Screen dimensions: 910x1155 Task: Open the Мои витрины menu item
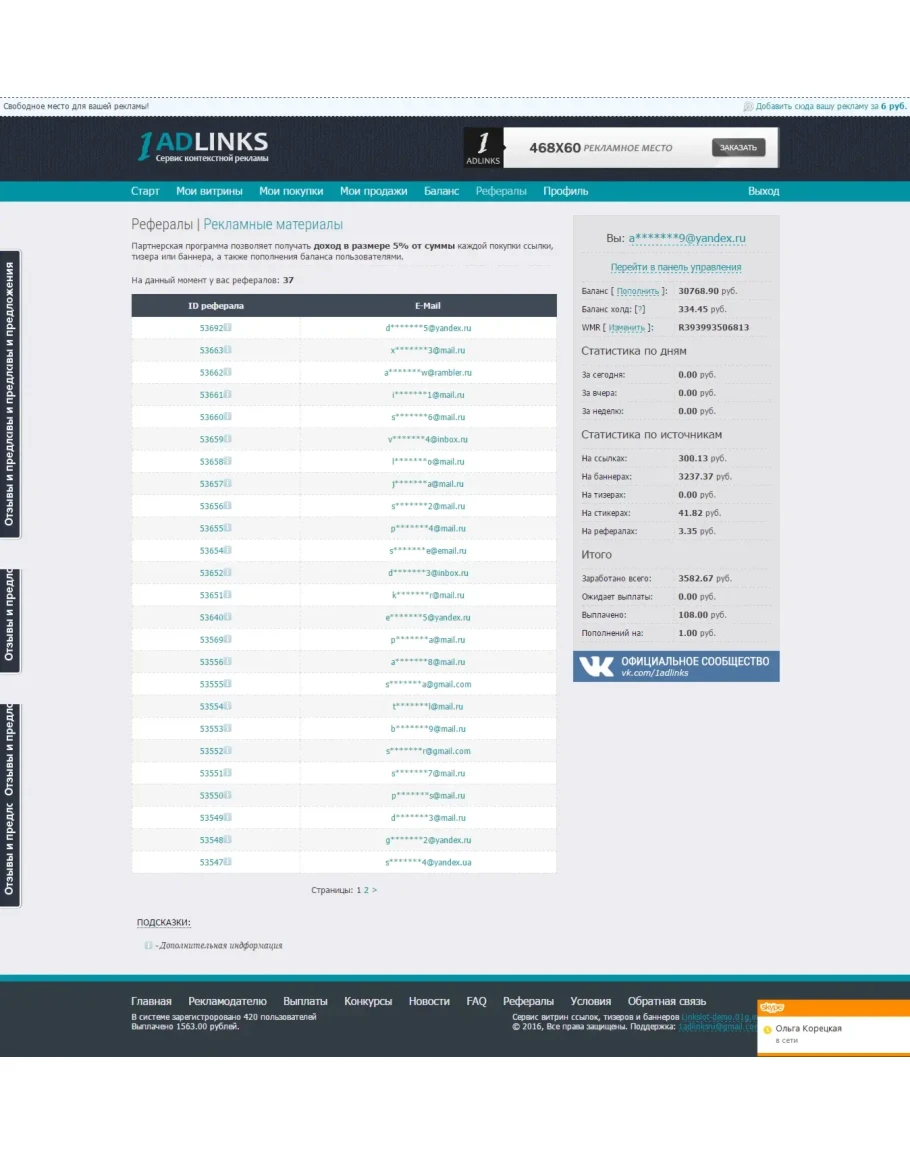click(x=209, y=191)
